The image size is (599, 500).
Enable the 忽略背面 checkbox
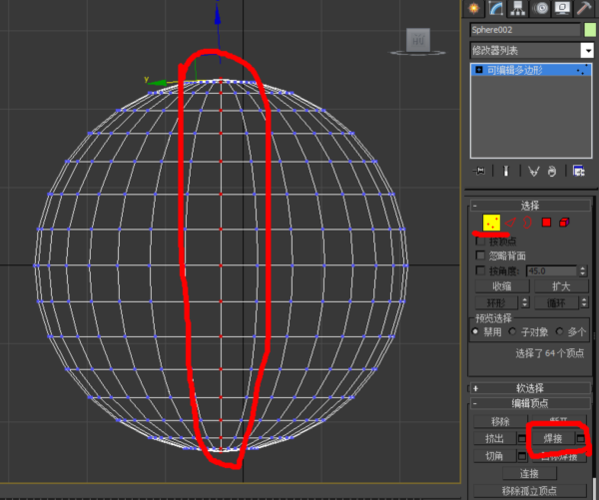(480, 255)
